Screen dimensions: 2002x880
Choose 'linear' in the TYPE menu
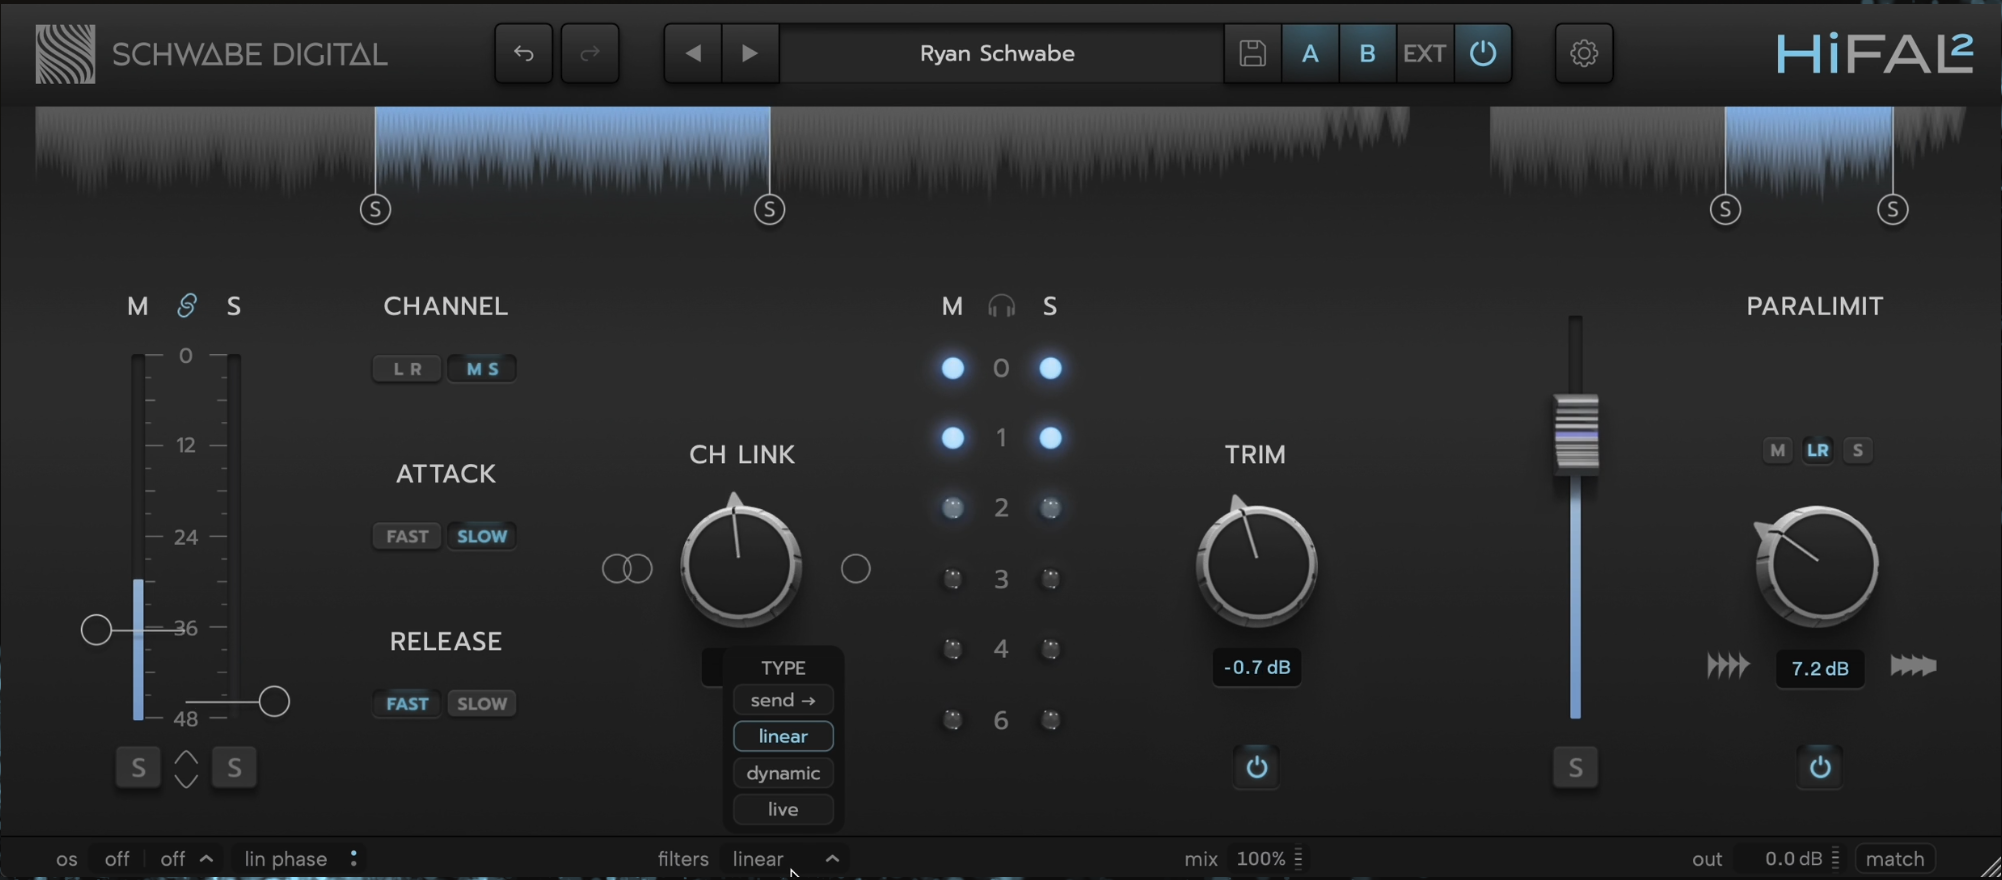point(783,737)
